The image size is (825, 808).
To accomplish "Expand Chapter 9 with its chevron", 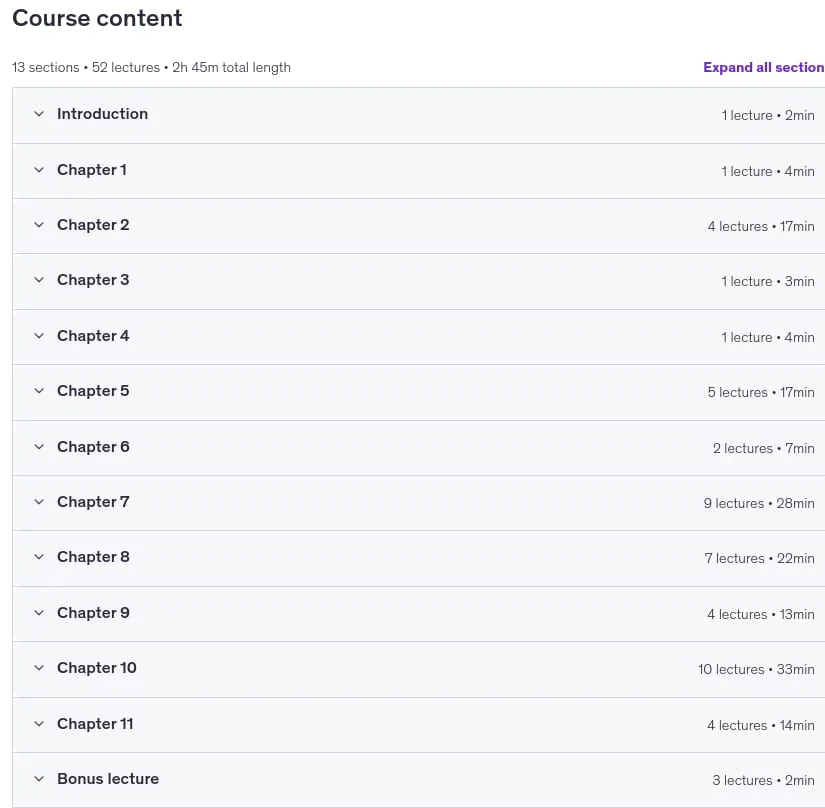I will (39, 612).
